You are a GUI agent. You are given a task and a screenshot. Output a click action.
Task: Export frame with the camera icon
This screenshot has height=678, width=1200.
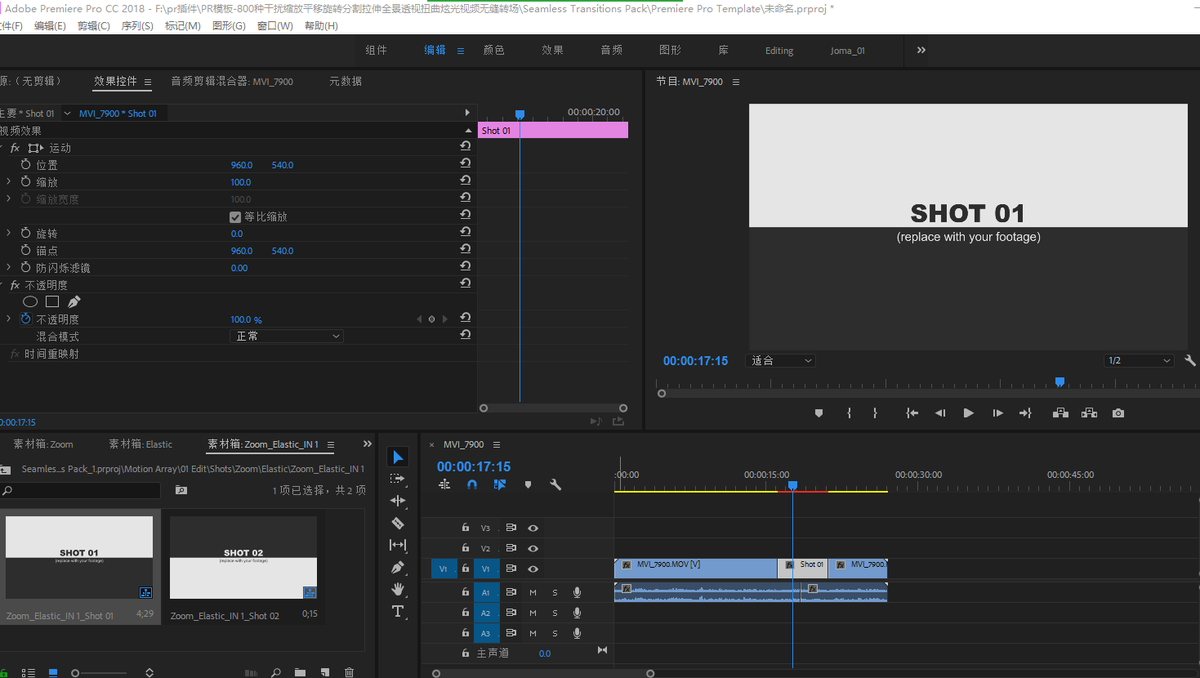1118,413
